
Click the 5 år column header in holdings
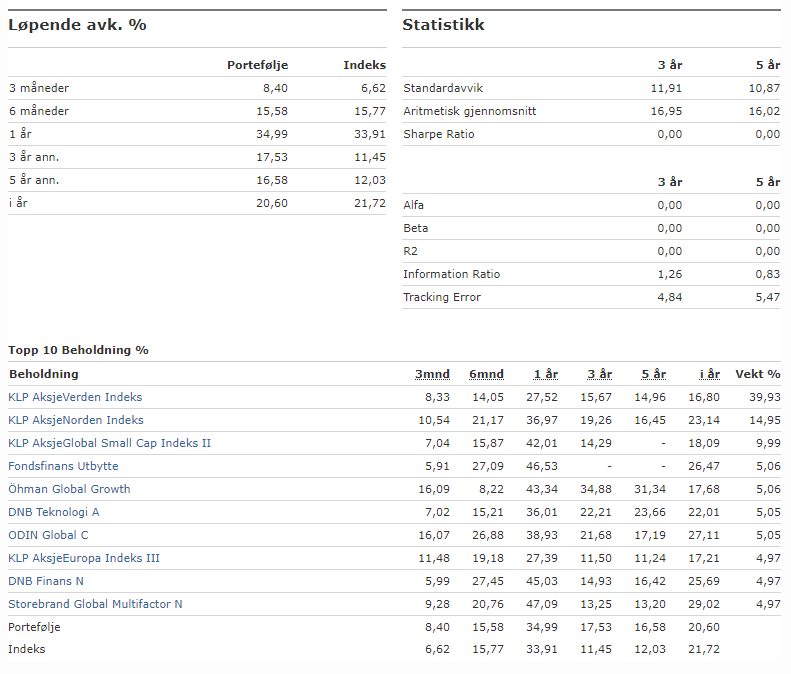[x=654, y=374]
